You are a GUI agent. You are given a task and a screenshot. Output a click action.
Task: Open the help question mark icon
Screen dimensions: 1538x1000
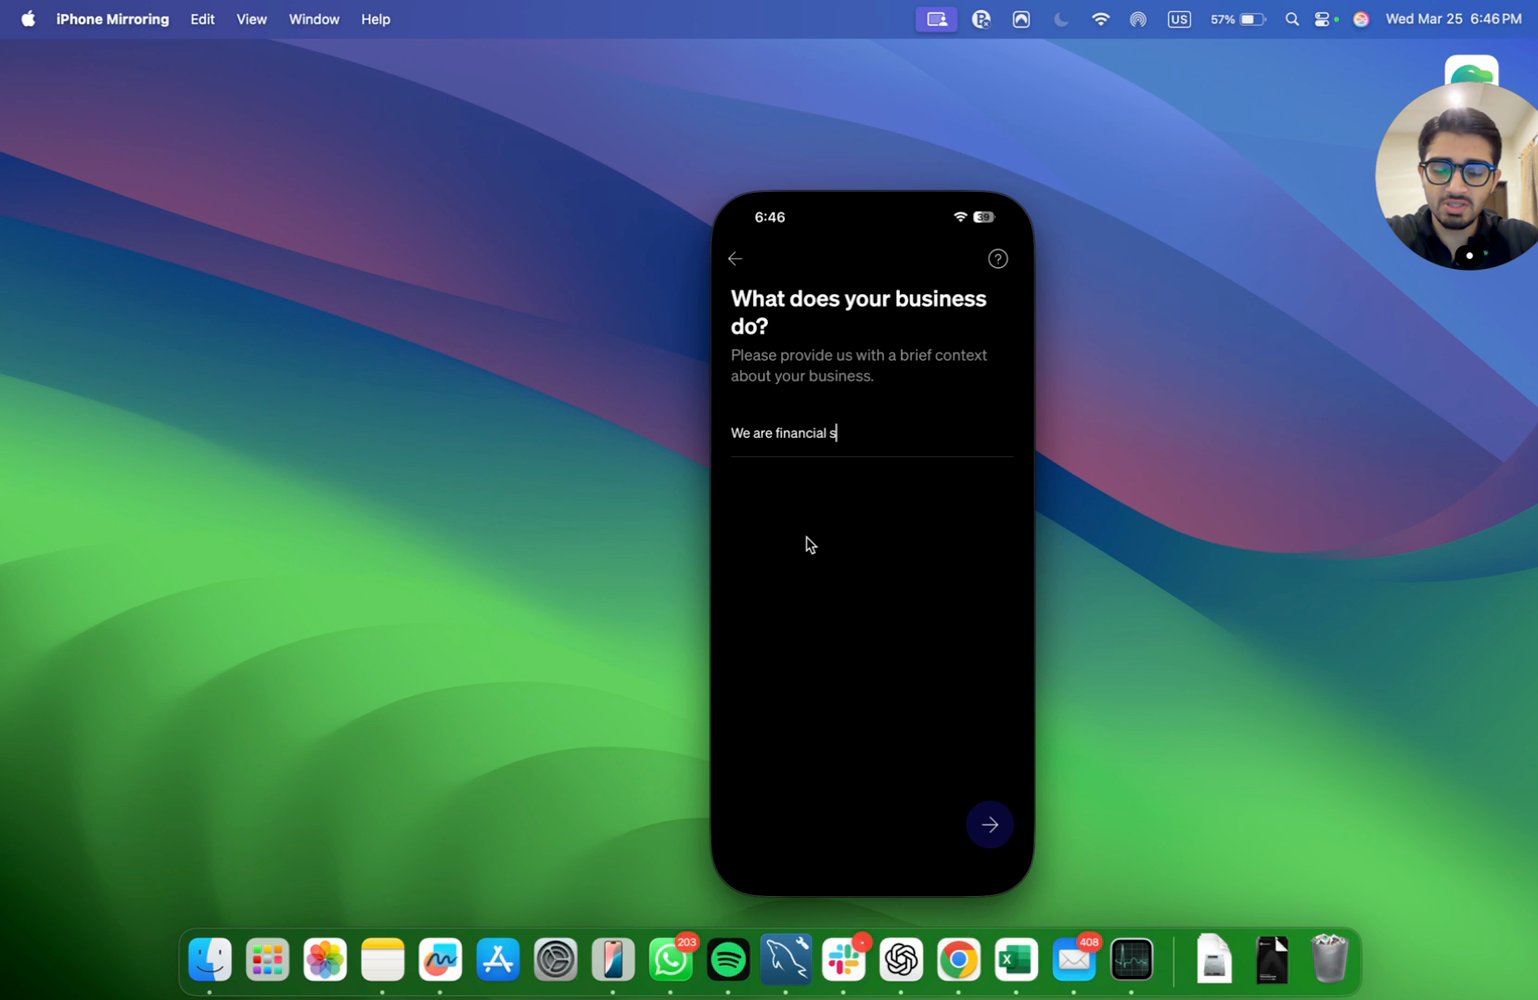pos(997,259)
